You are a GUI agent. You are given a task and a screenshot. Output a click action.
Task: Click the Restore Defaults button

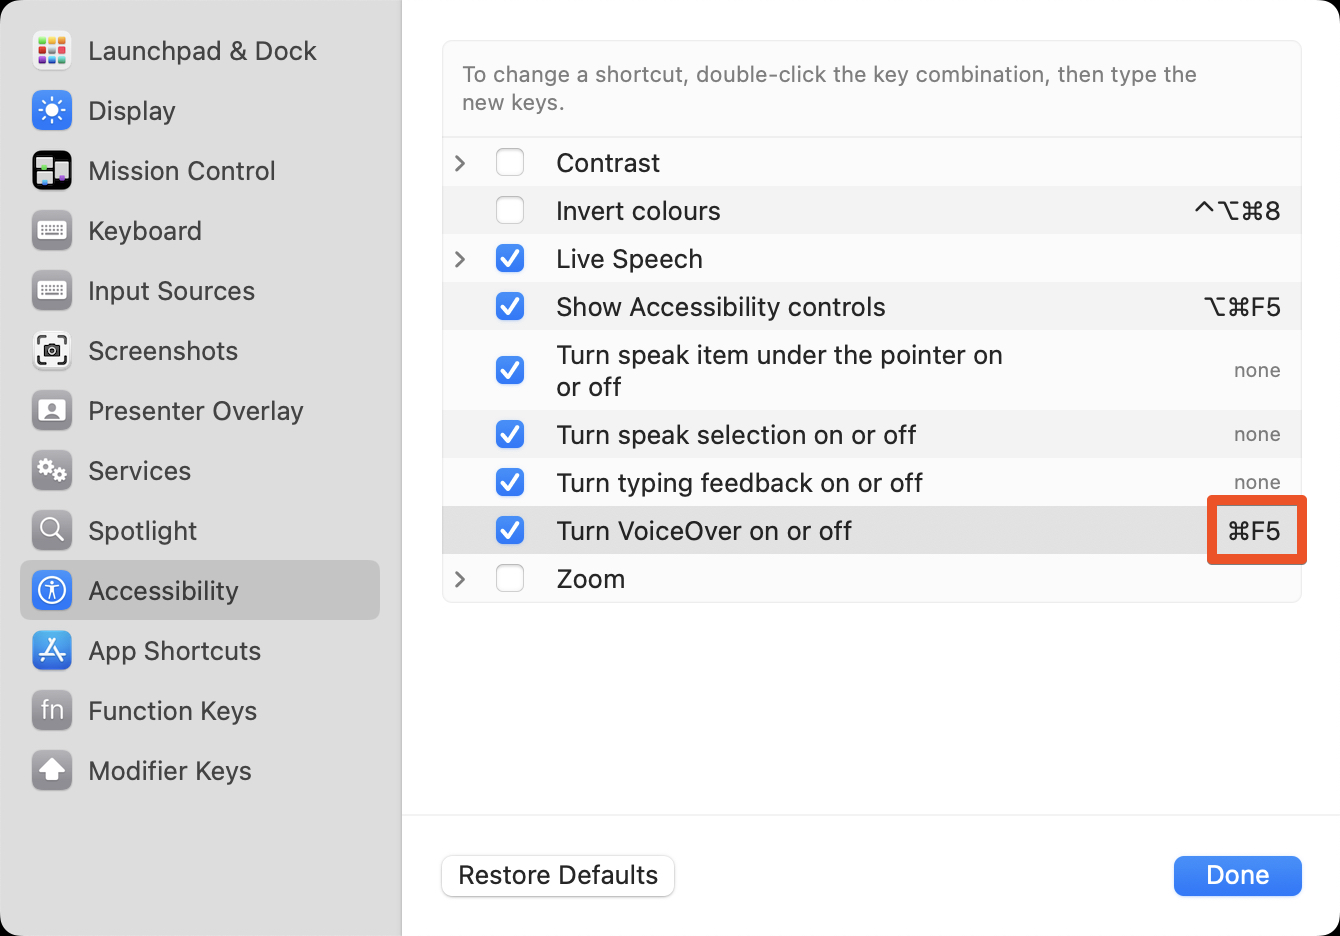point(557,875)
